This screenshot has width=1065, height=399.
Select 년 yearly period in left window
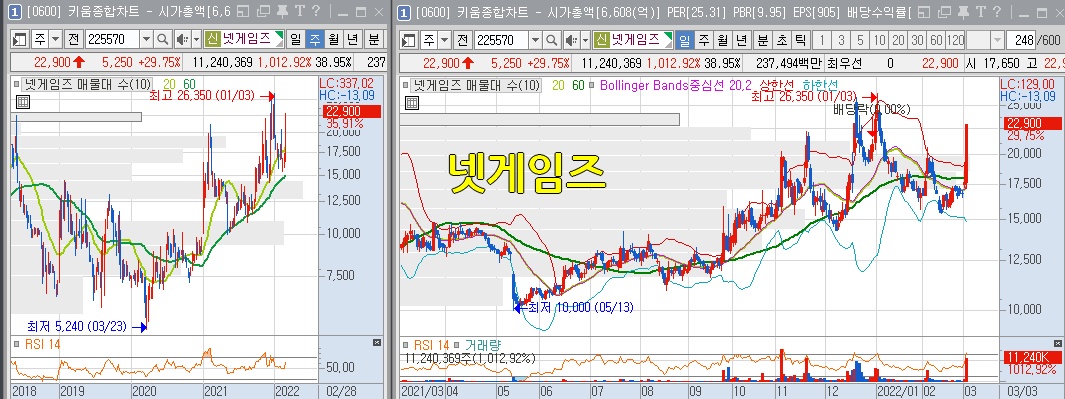coord(353,39)
